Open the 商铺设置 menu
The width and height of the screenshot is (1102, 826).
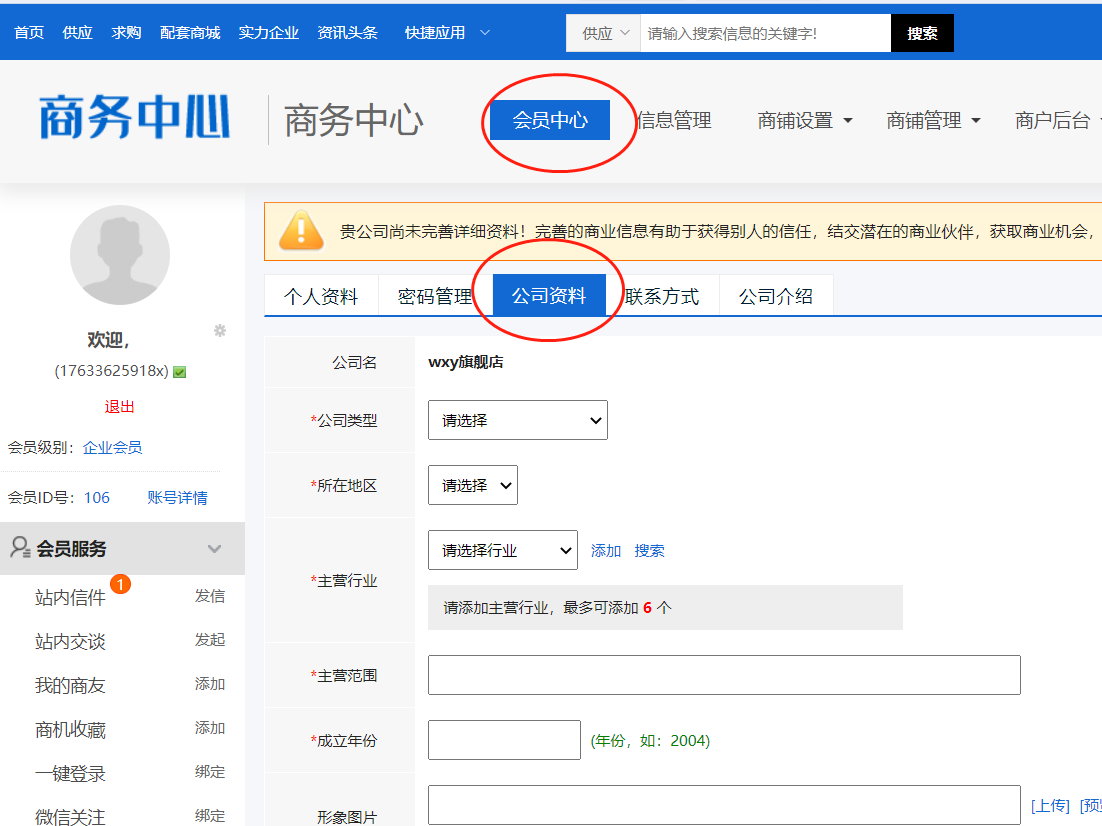pos(805,121)
